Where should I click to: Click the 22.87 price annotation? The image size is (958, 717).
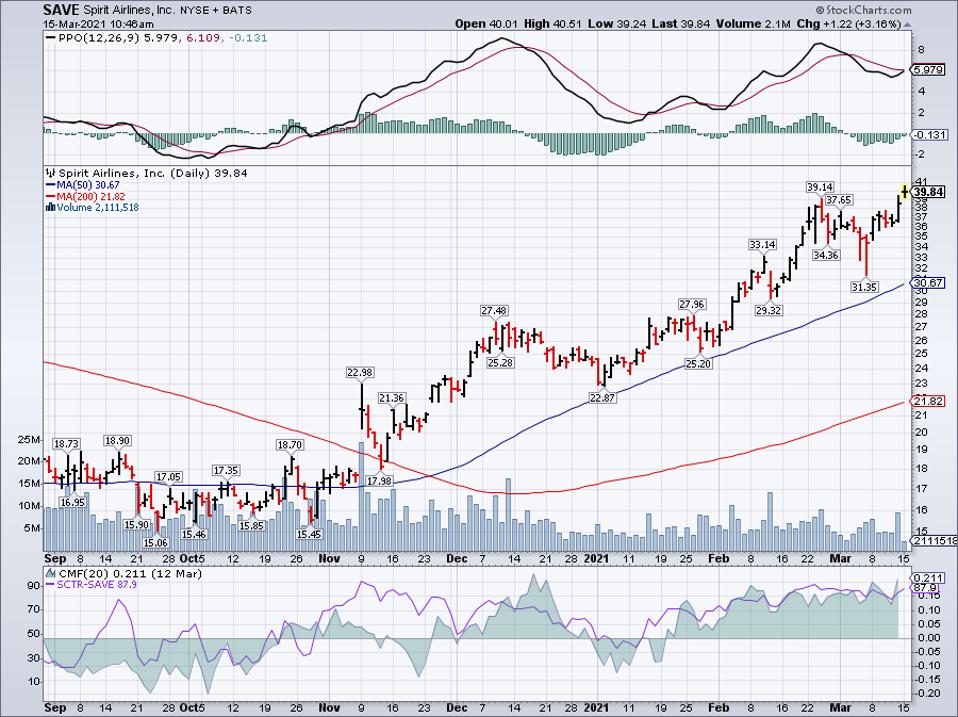click(602, 398)
